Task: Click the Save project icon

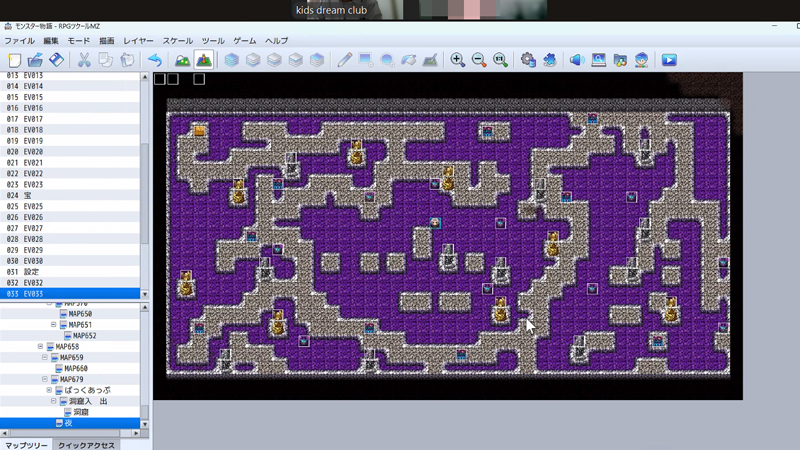Action: point(57,60)
